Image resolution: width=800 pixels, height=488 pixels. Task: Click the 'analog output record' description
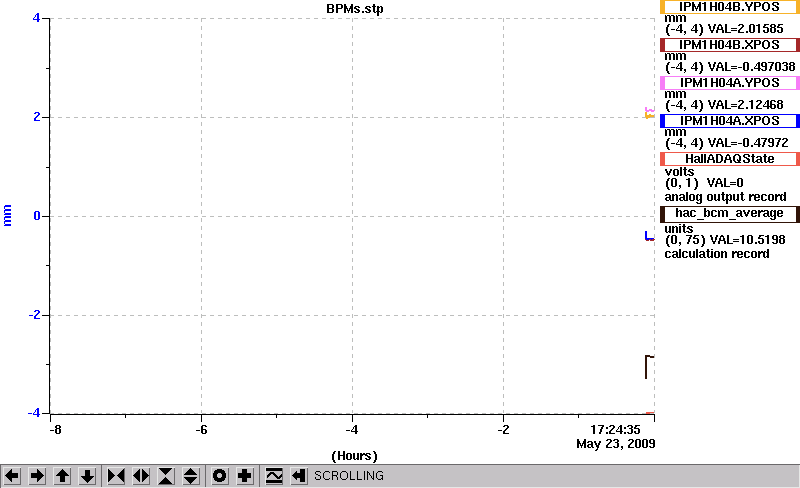coord(726,197)
